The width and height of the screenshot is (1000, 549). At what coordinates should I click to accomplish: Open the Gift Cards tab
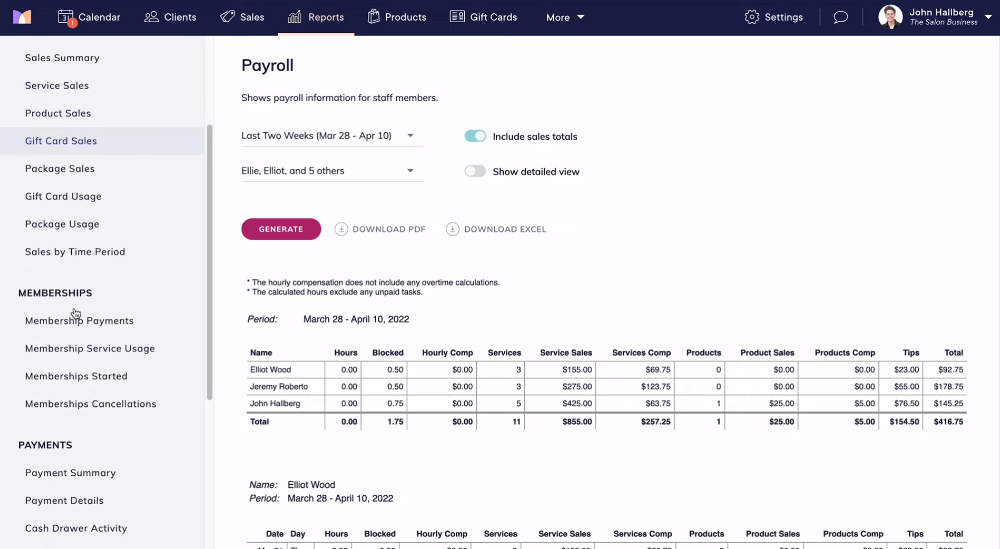coord(483,18)
